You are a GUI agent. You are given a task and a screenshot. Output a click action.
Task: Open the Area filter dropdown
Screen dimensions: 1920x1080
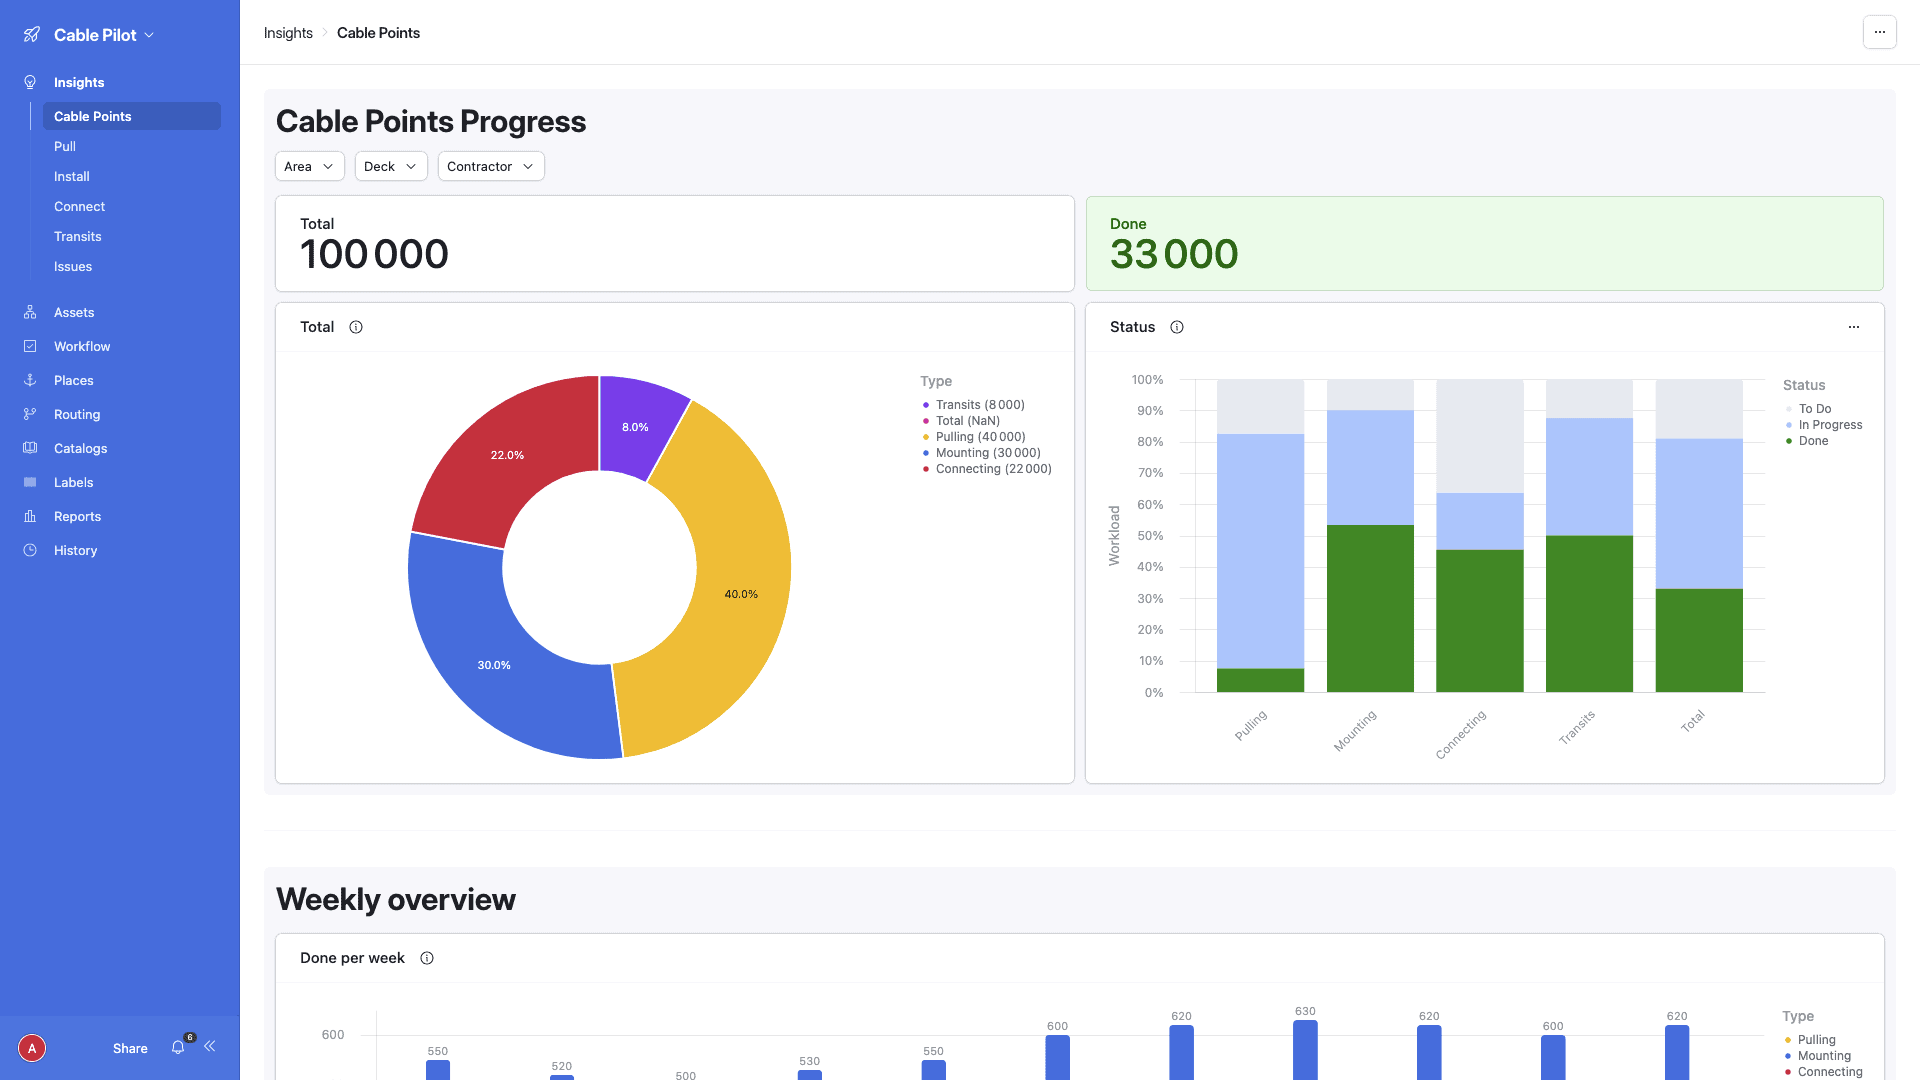(x=309, y=166)
